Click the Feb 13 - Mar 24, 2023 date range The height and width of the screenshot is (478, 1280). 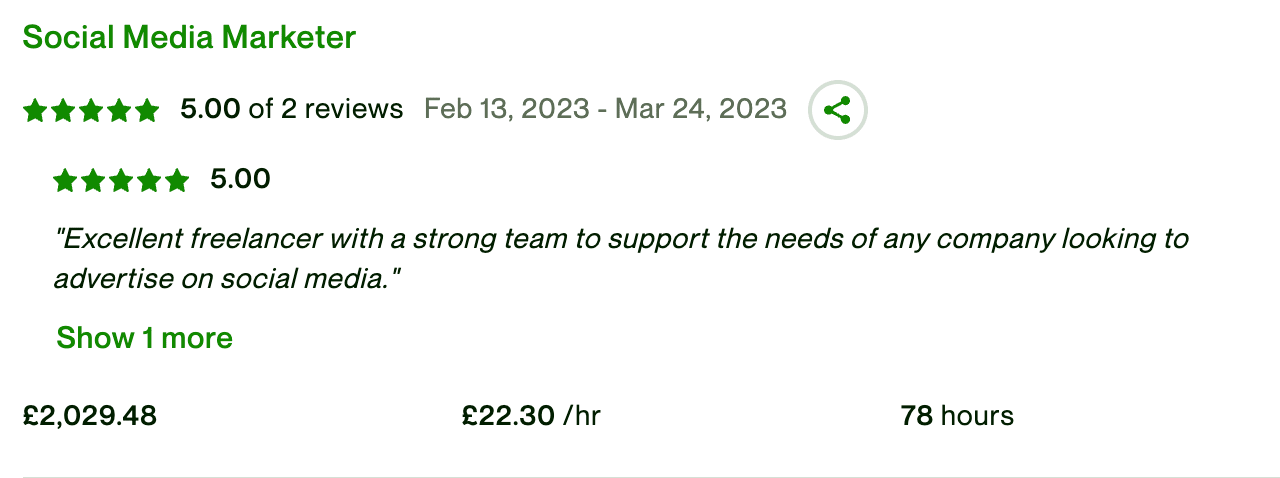coord(605,109)
